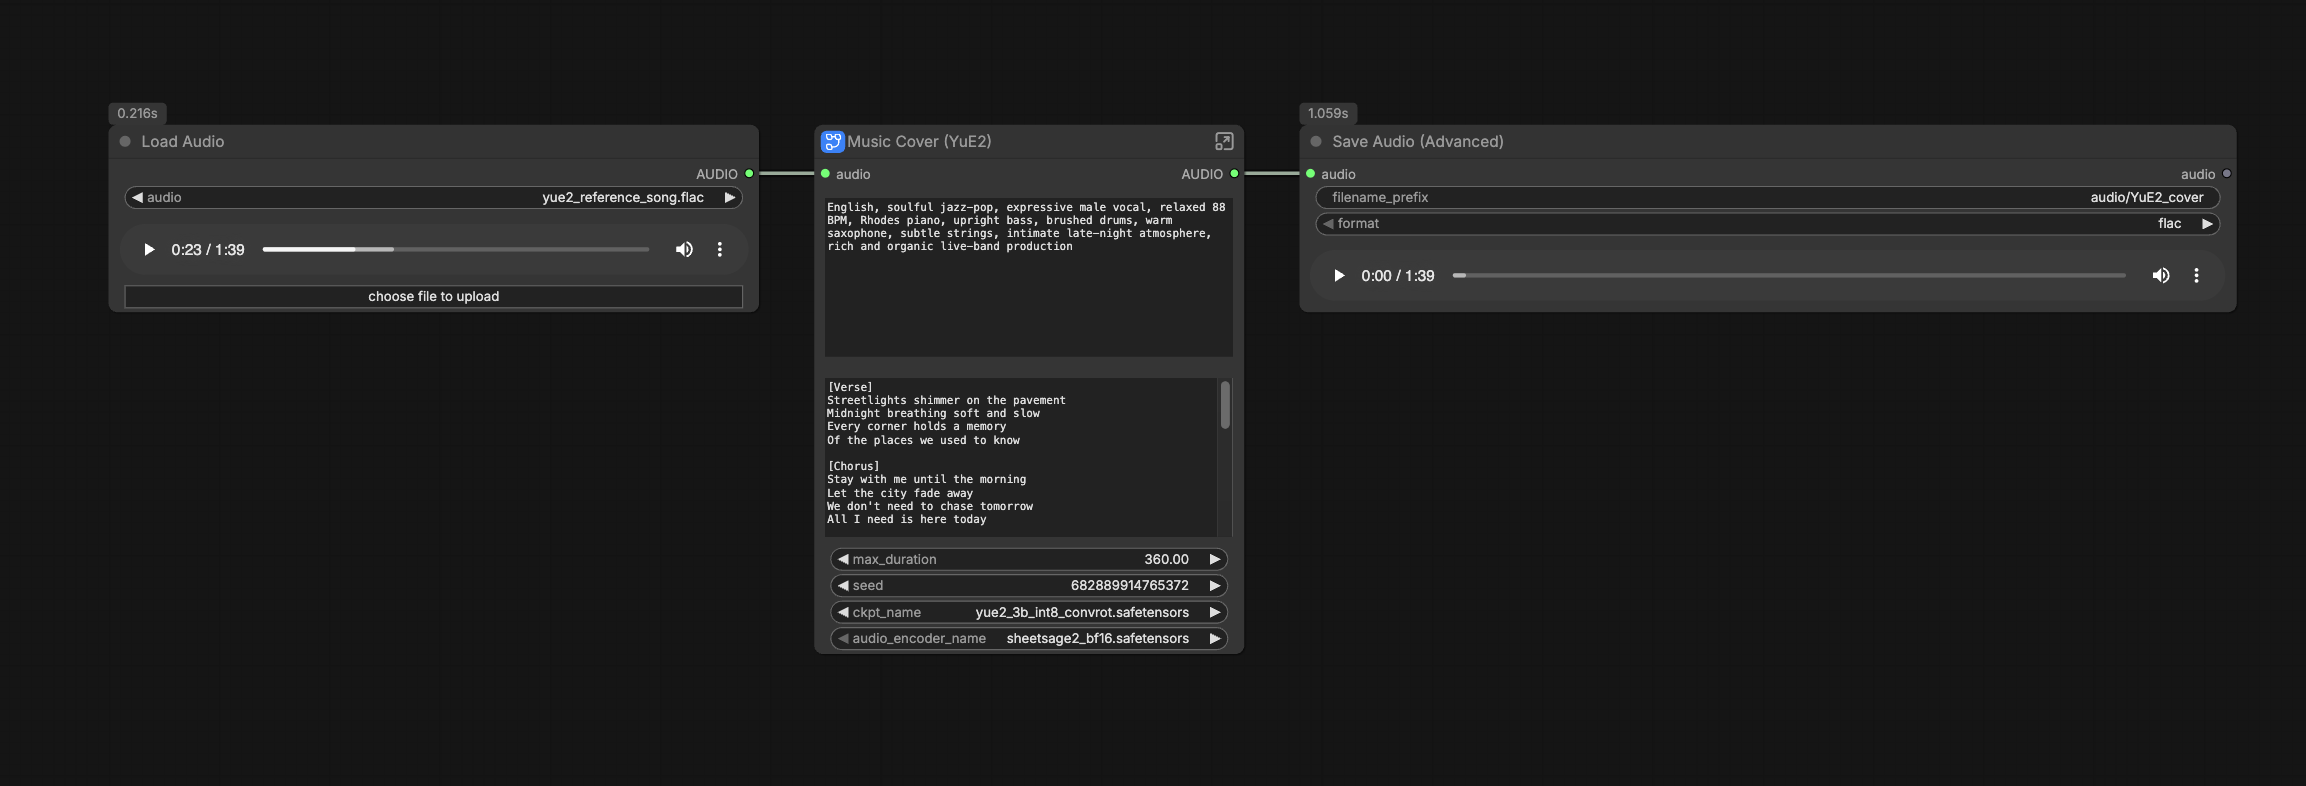Click the Save Audio audio output port
The image size is (2306, 786).
[2226, 174]
